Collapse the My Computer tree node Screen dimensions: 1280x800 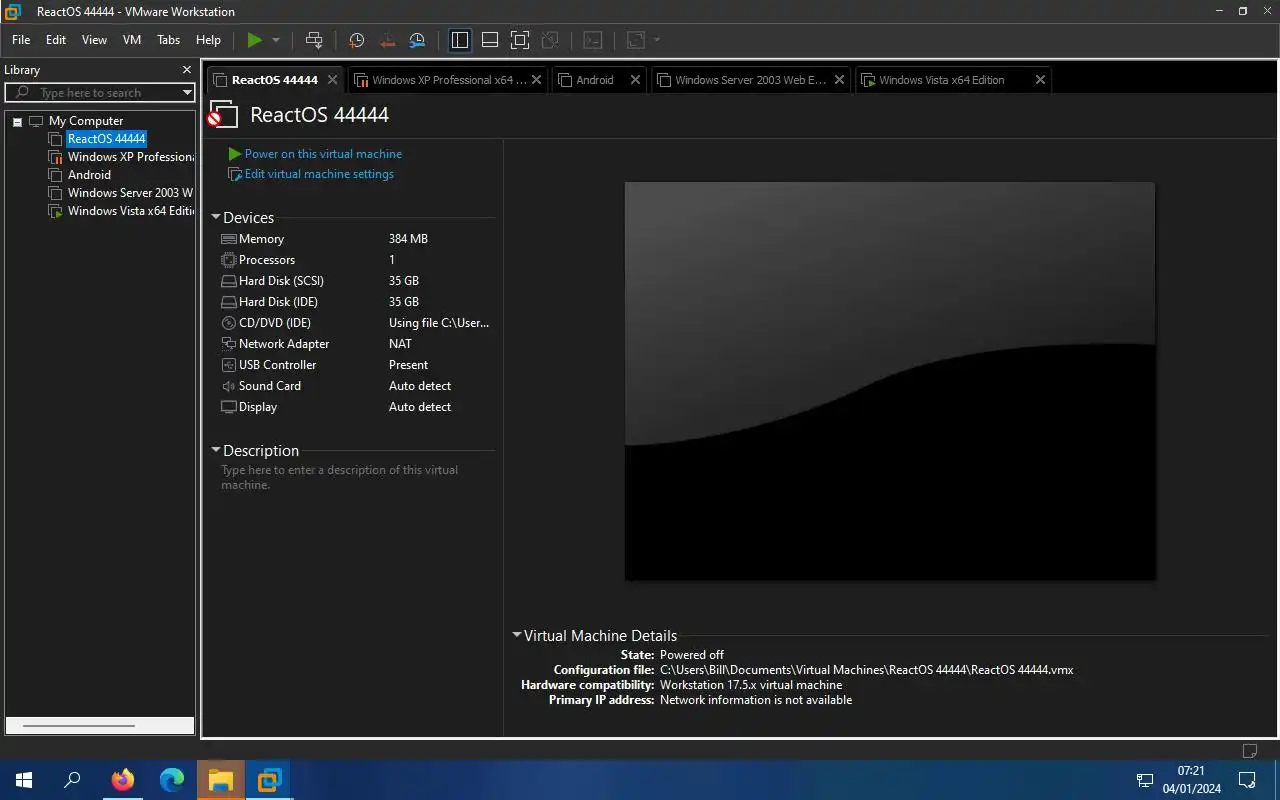[17, 121]
